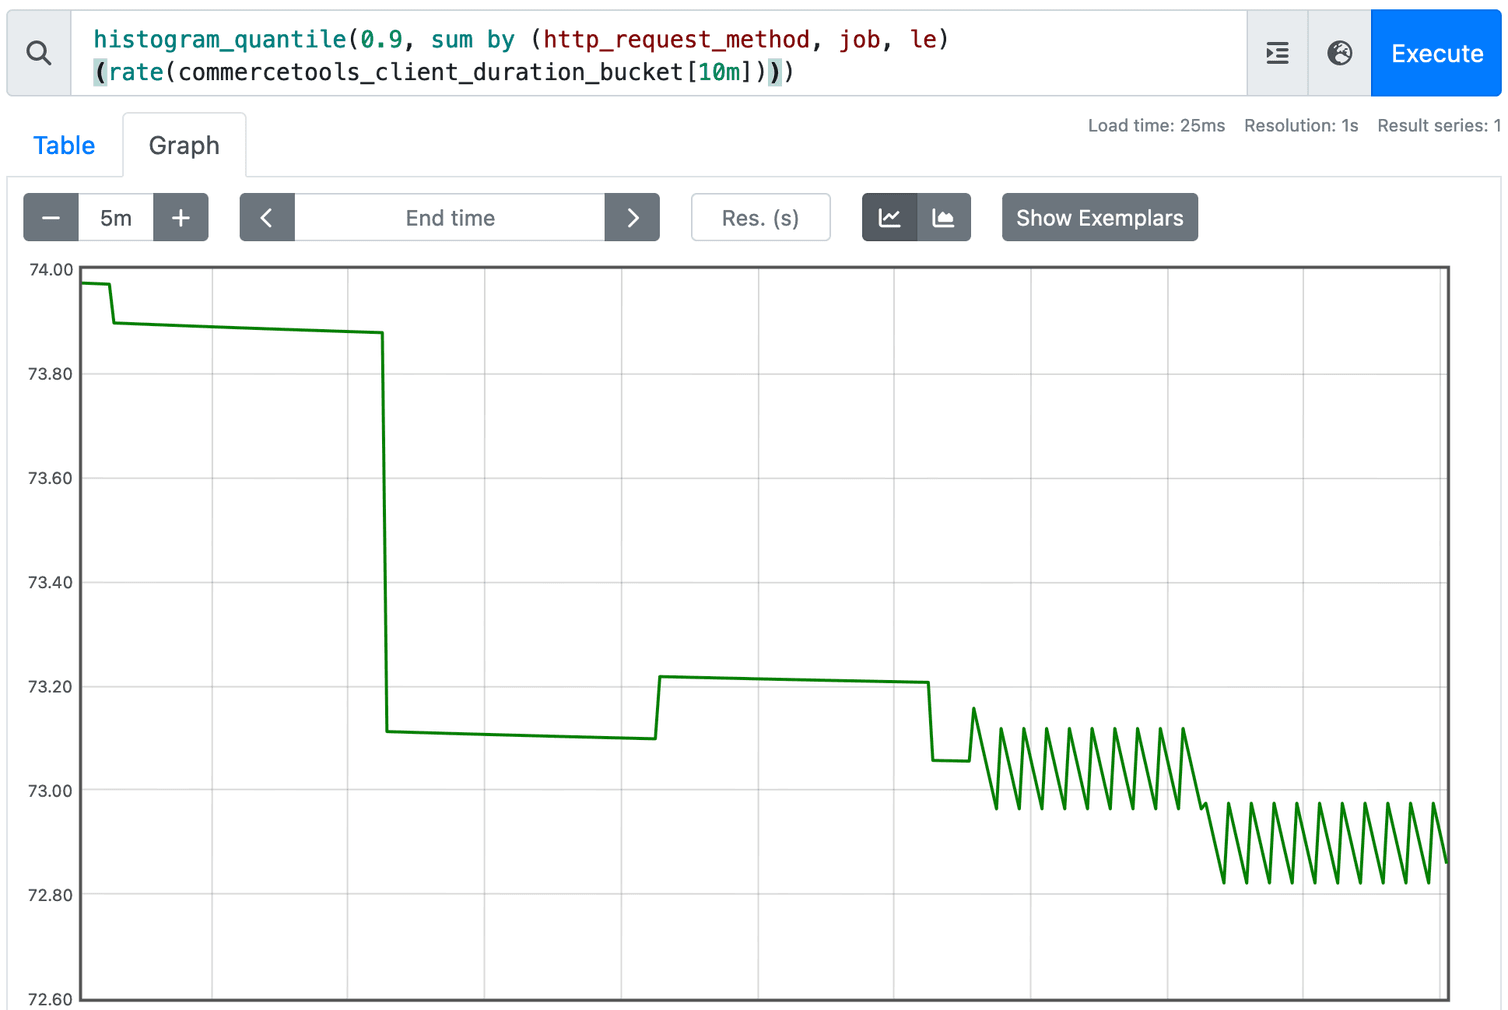Screen dimensions: 1508x1010
Task: Select the Graph tab
Action: pos(184,145)
